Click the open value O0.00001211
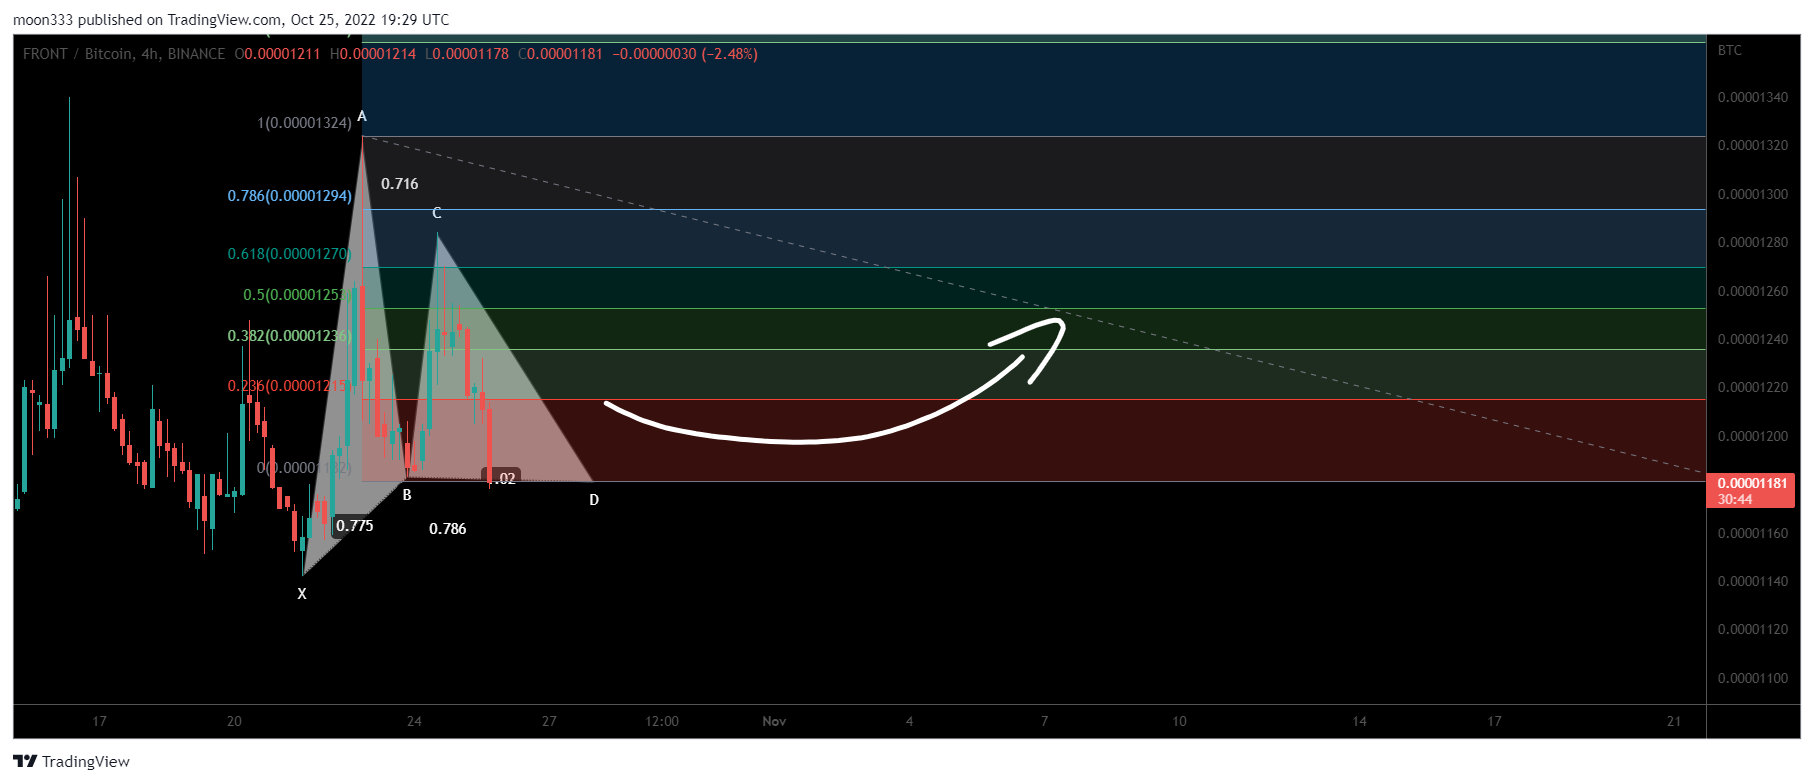Image resolution: width=1814 pixels, height=783 pixels. point(277,54)
